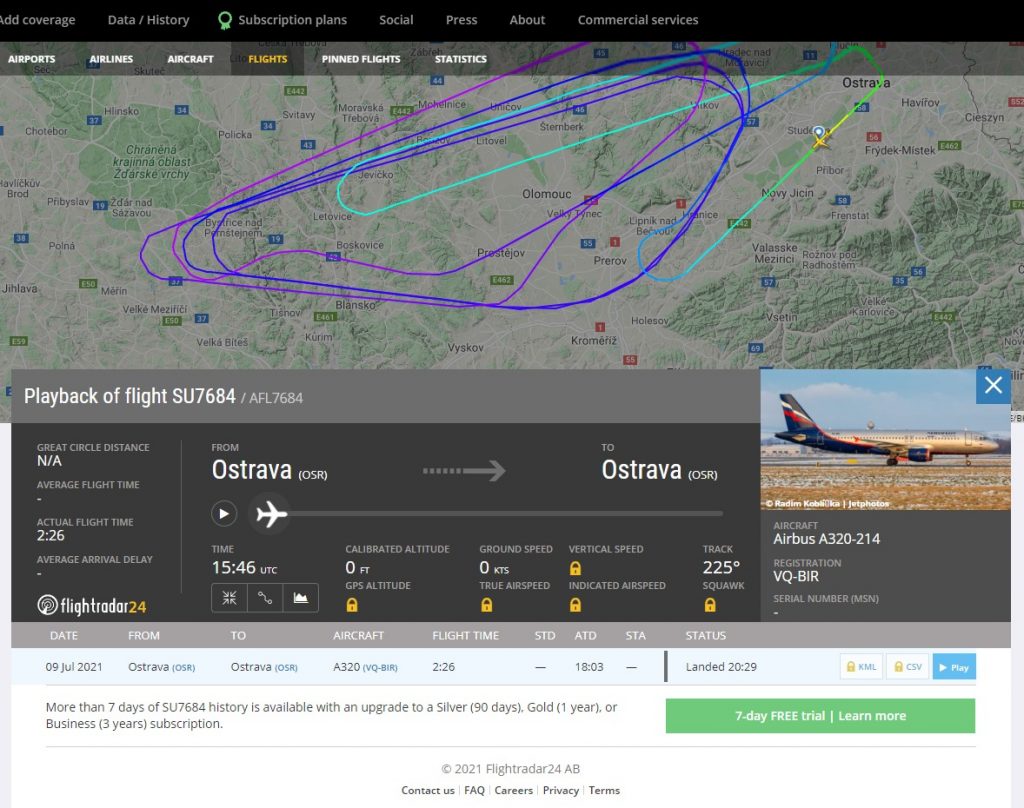Open the Social menu
Viewport: 1024px width, 808px height.
click(396, 20)
